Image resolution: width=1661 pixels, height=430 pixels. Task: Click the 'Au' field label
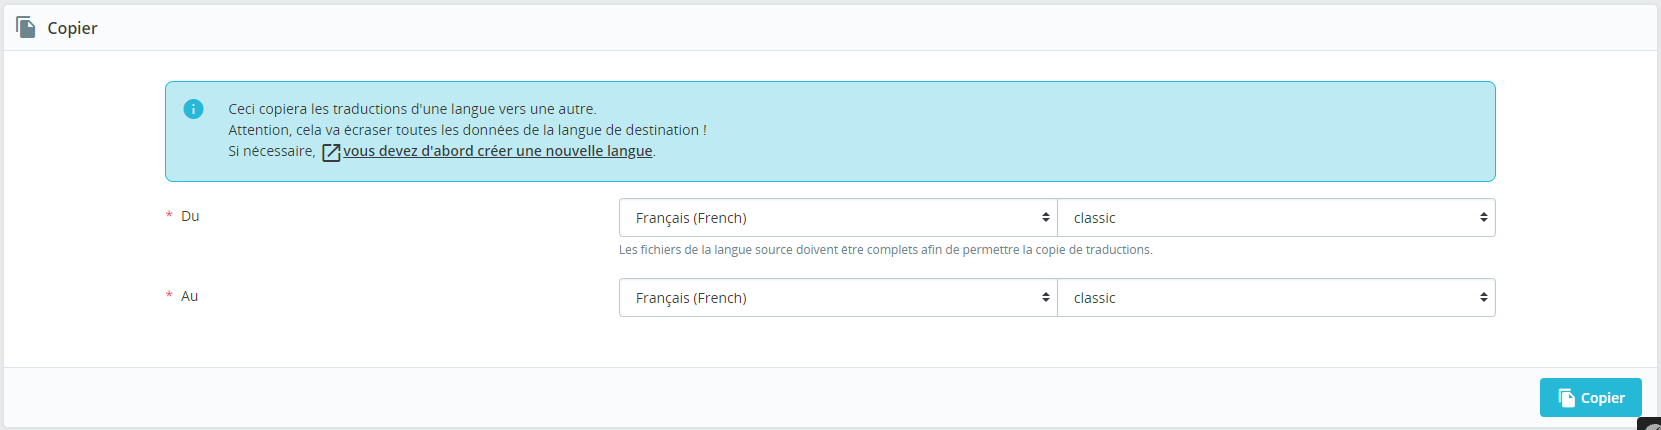click(x=189, y=296)
